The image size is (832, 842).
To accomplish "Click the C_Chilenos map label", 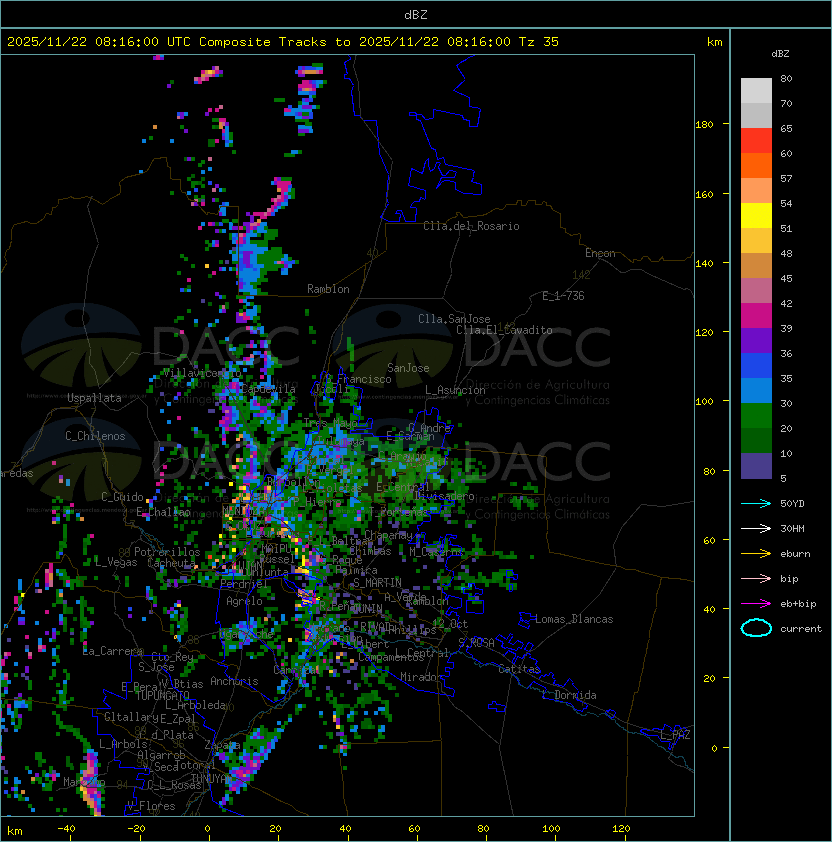I will 95,436.
